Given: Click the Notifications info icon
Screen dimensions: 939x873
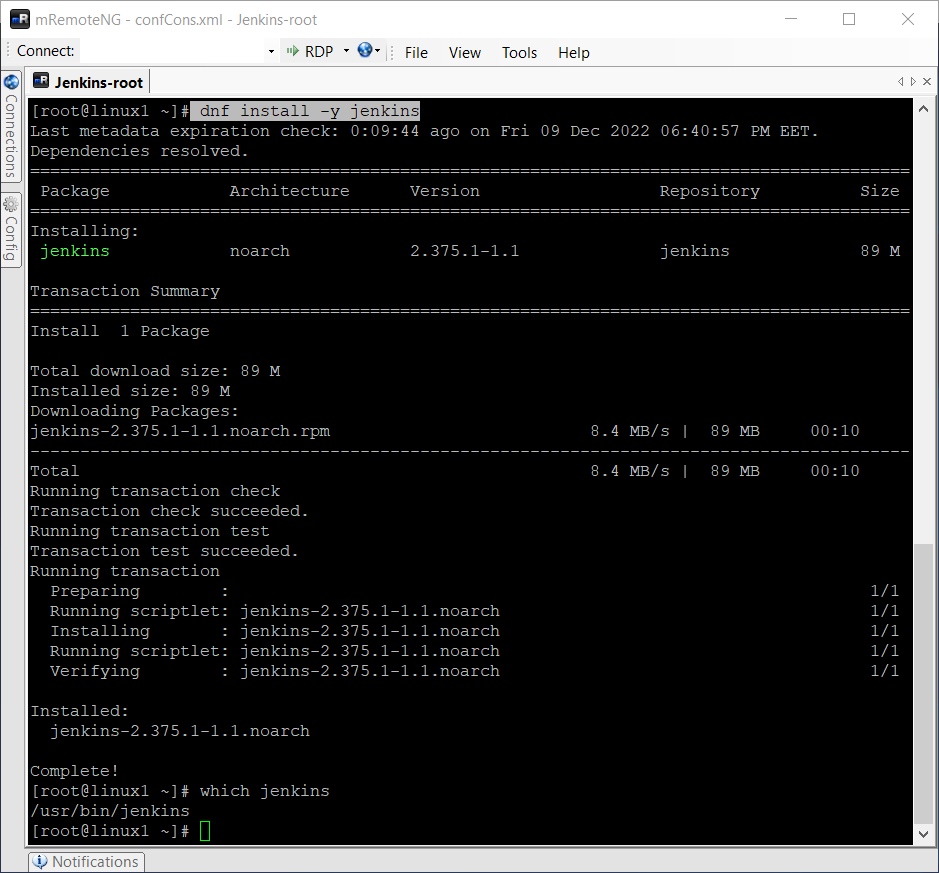Looking at the screenshot, I should [x=40, y=862].
